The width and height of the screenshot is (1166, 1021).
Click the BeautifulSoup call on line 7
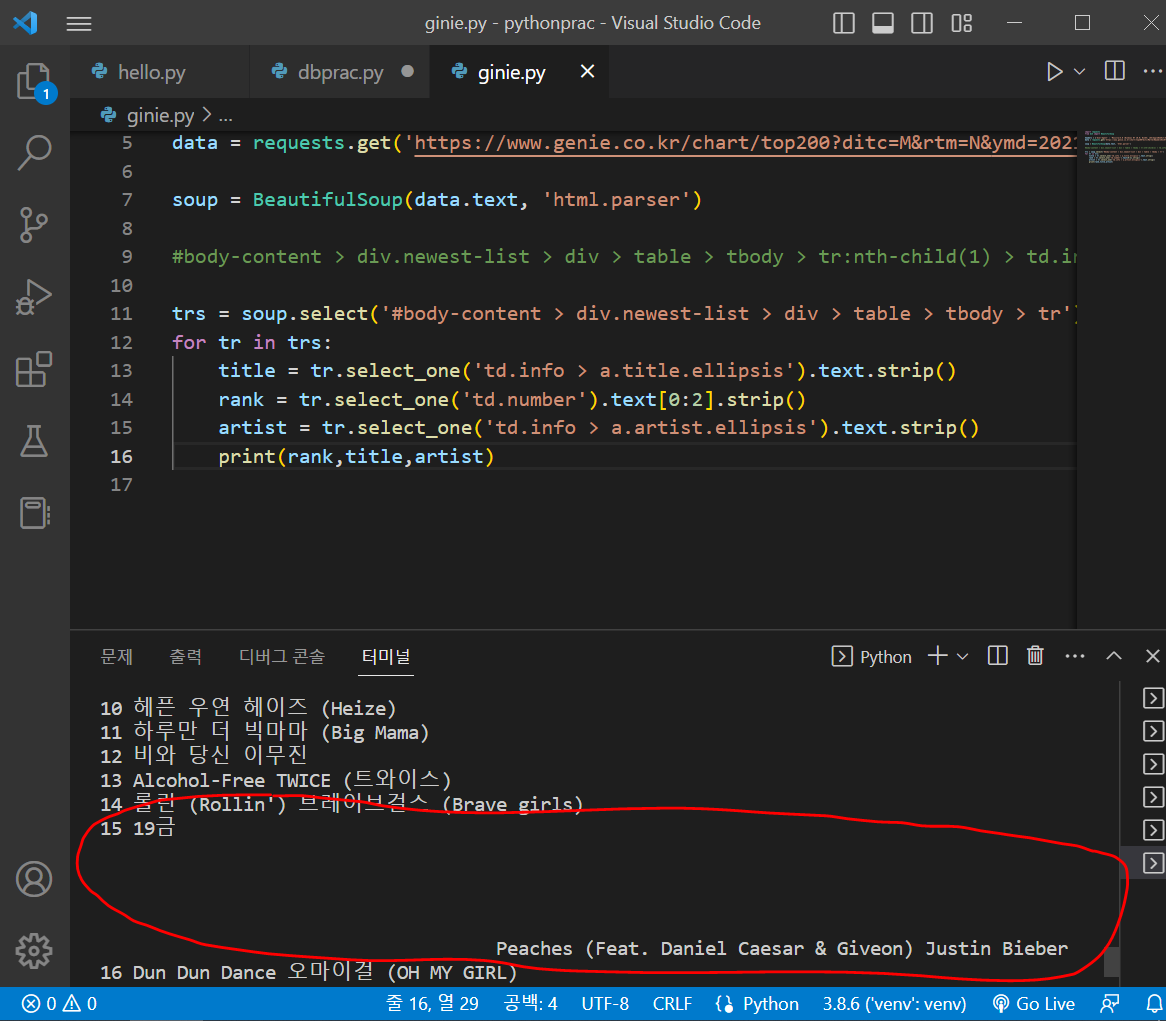(x=327, y=200)
